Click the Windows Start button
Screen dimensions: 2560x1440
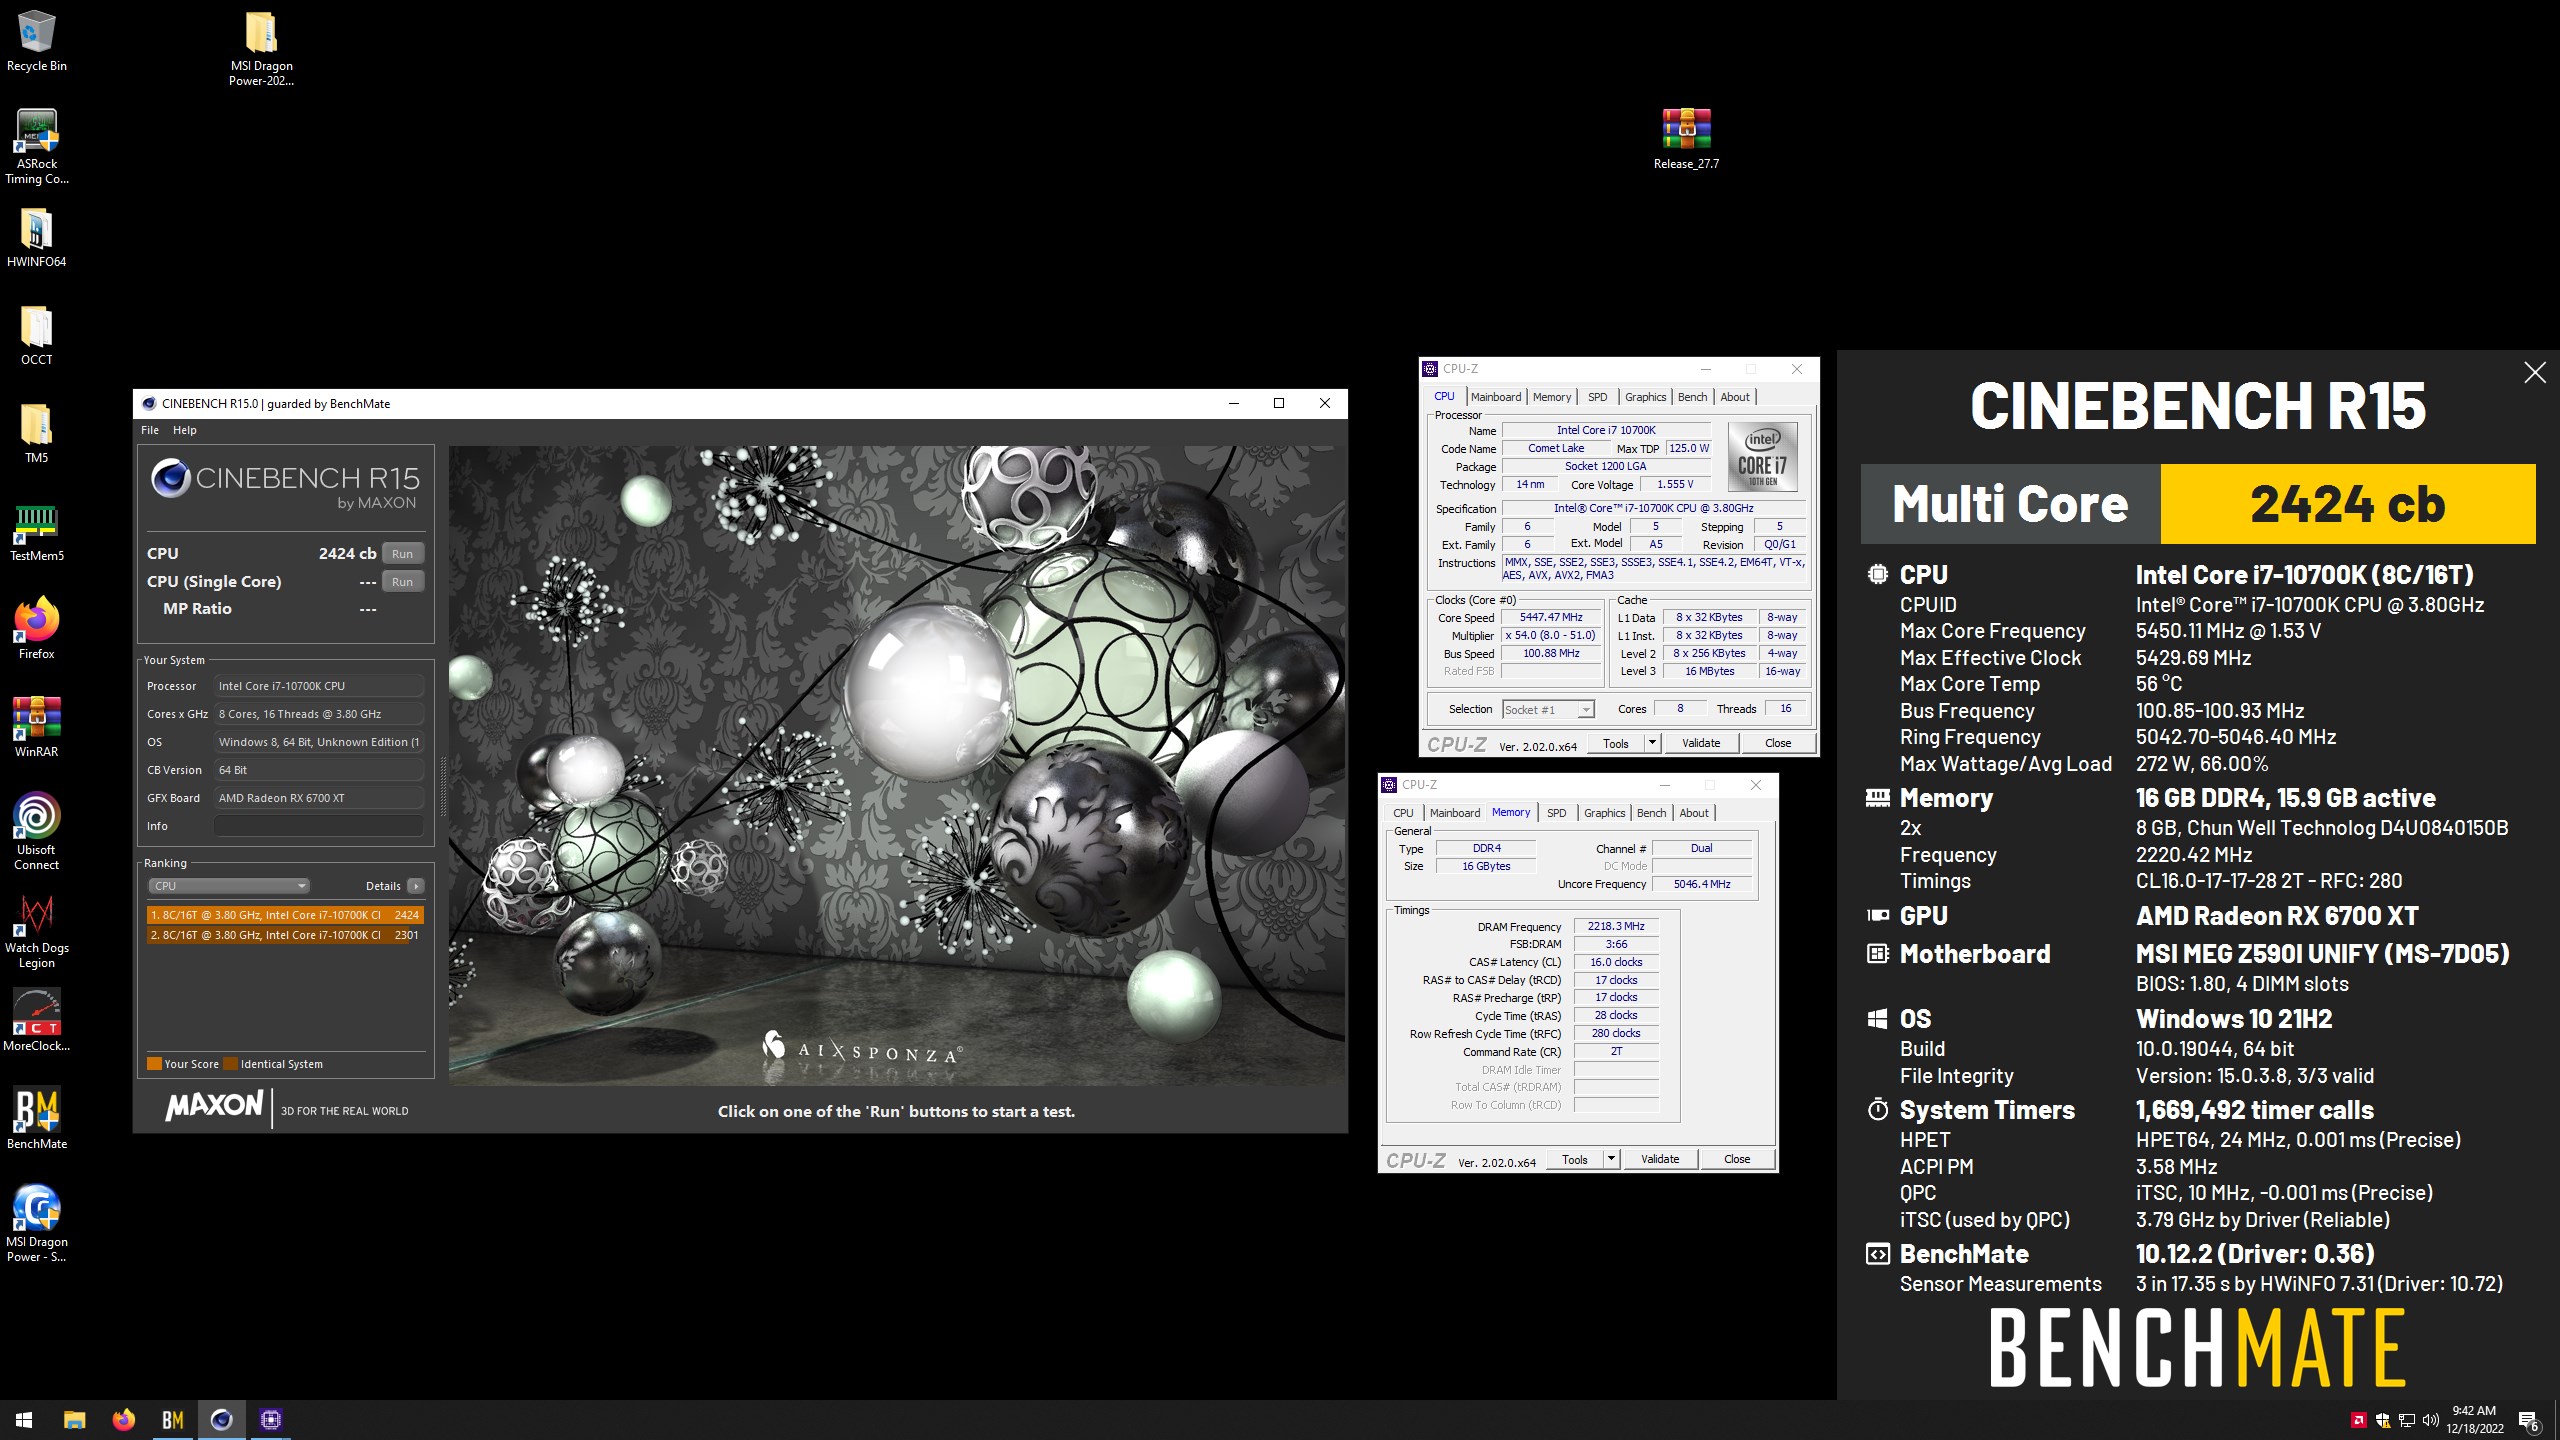(x=24, y=1420)
